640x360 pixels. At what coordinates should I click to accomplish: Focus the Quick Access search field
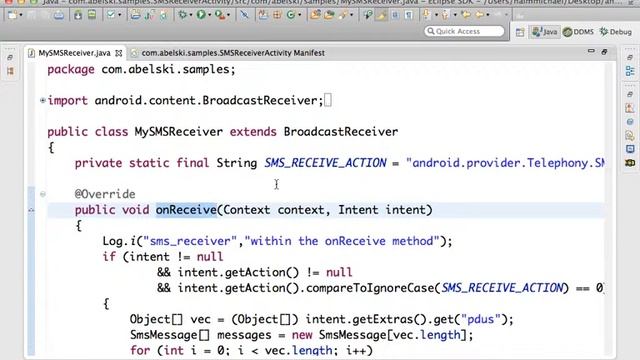[x=464, y=31]
